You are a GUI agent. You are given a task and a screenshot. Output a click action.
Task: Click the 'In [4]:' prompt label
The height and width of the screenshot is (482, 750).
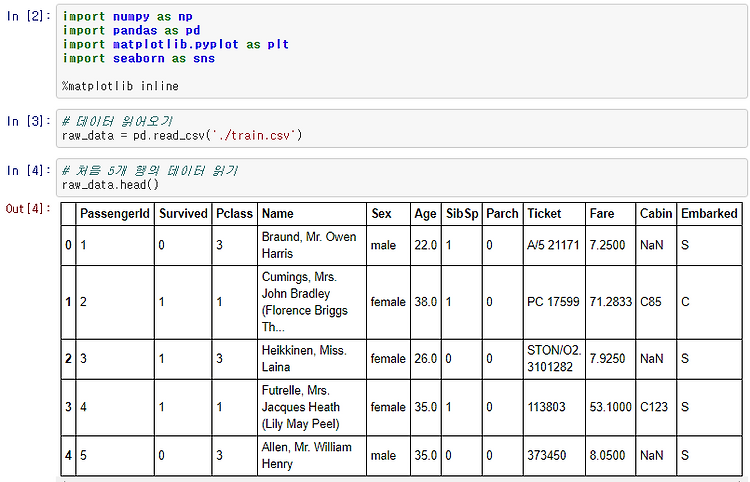coord(28,170)
